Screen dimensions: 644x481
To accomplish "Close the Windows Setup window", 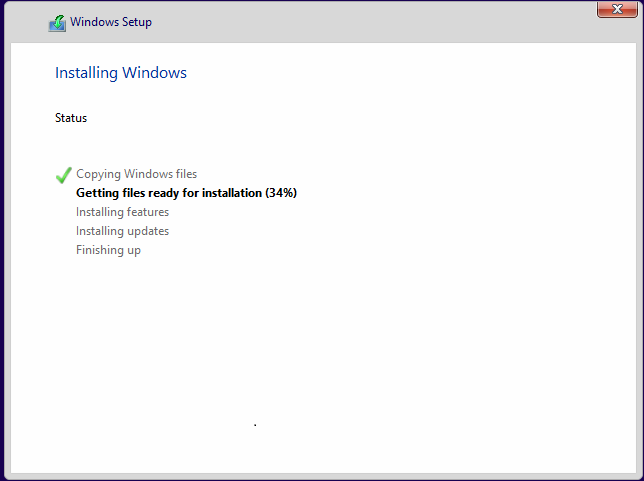I will pos(617,9).
